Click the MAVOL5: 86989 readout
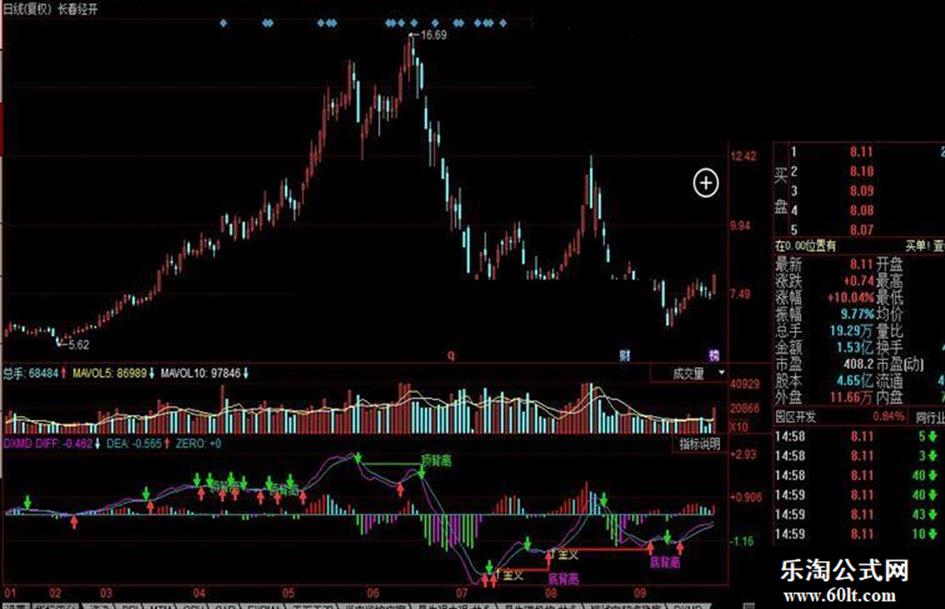The image size is (945, 609). 110,374
